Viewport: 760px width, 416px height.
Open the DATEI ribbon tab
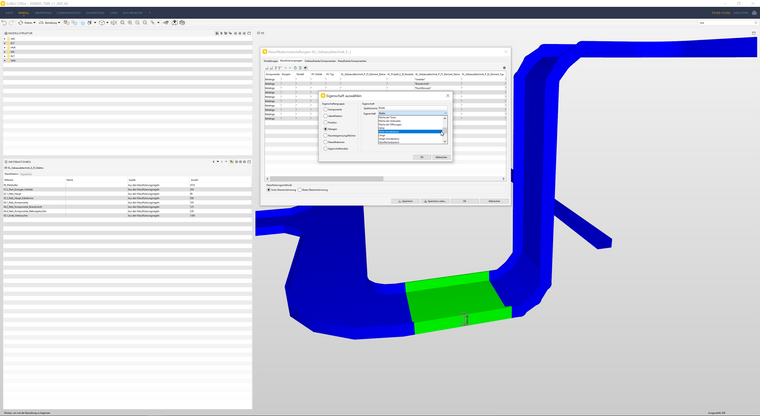(x=9, y=13)
